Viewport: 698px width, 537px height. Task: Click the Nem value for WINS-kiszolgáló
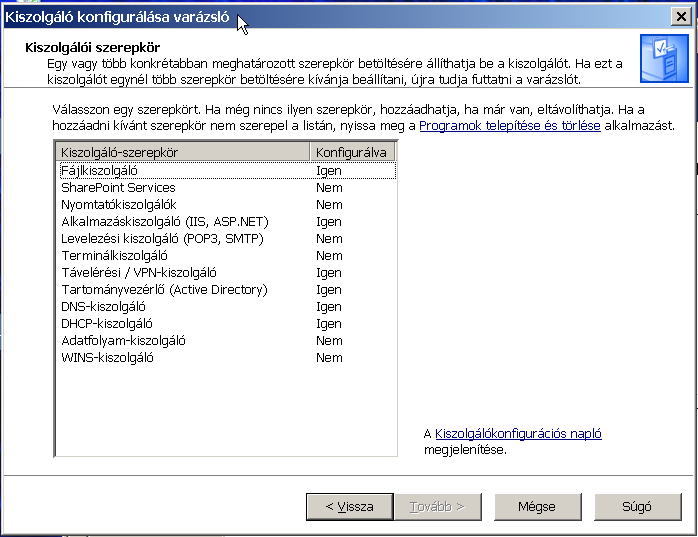click(x=329, y=358)
